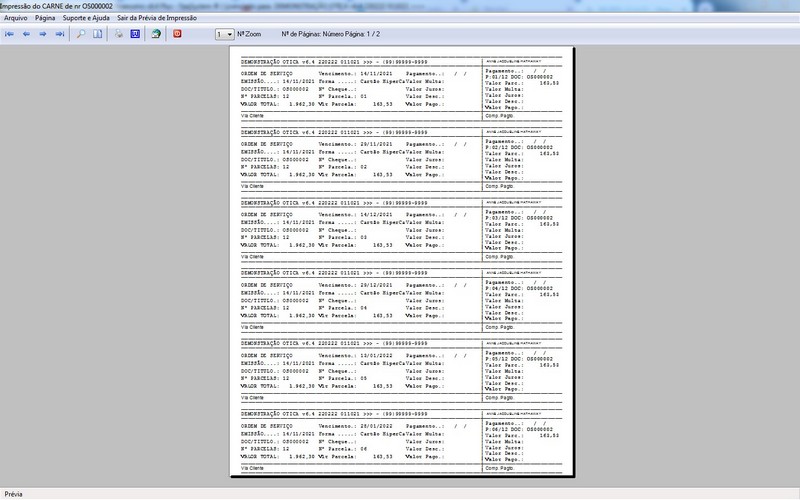
Task: Click Sair da Prévia de Impressão
Action: pyautogui.click(x=157, y=18)
